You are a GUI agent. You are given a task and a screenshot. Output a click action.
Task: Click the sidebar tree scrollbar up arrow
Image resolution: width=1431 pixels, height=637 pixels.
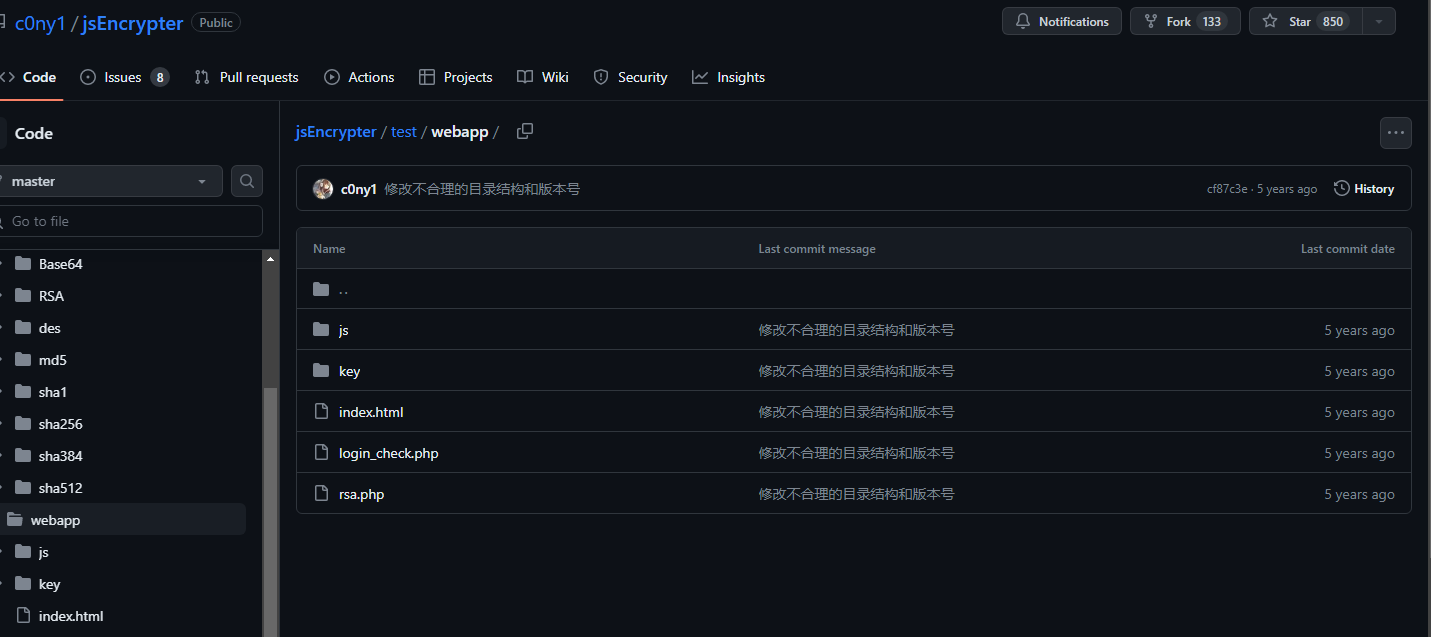point(270,259)
